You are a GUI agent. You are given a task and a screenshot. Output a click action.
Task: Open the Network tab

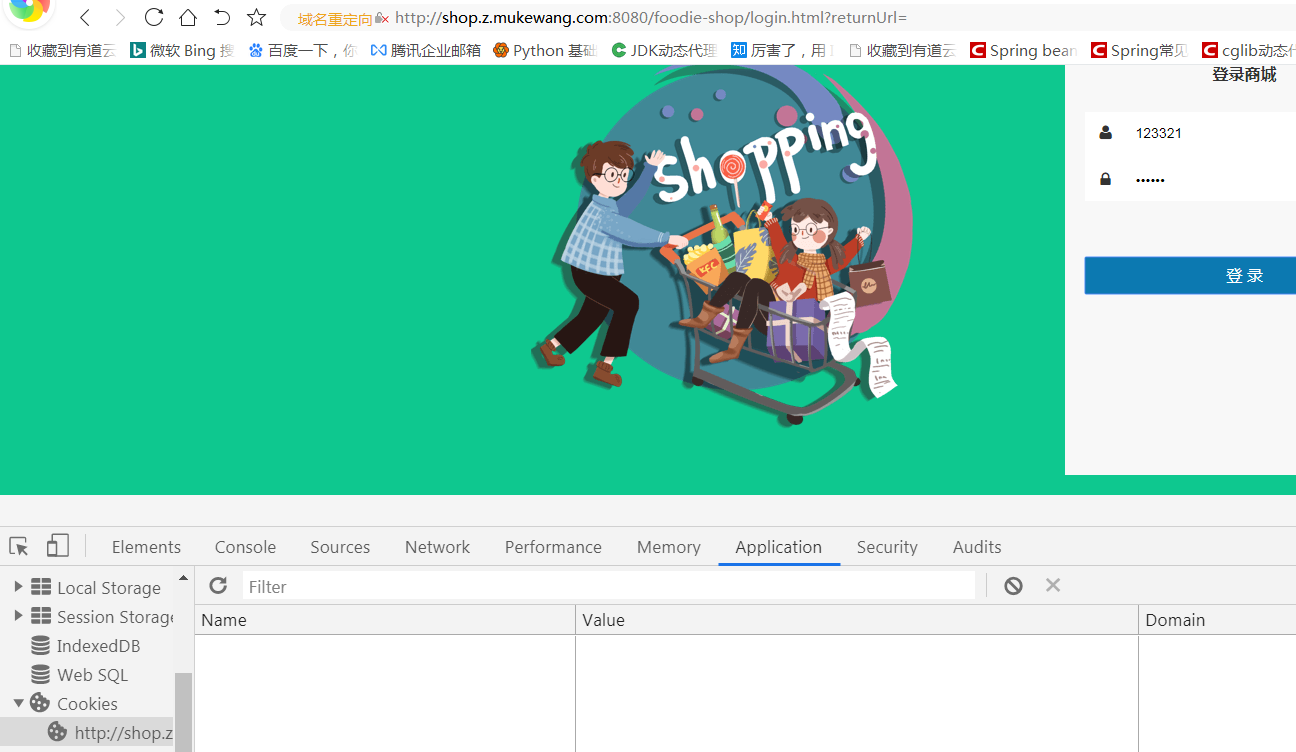click(x=437, y=547)
